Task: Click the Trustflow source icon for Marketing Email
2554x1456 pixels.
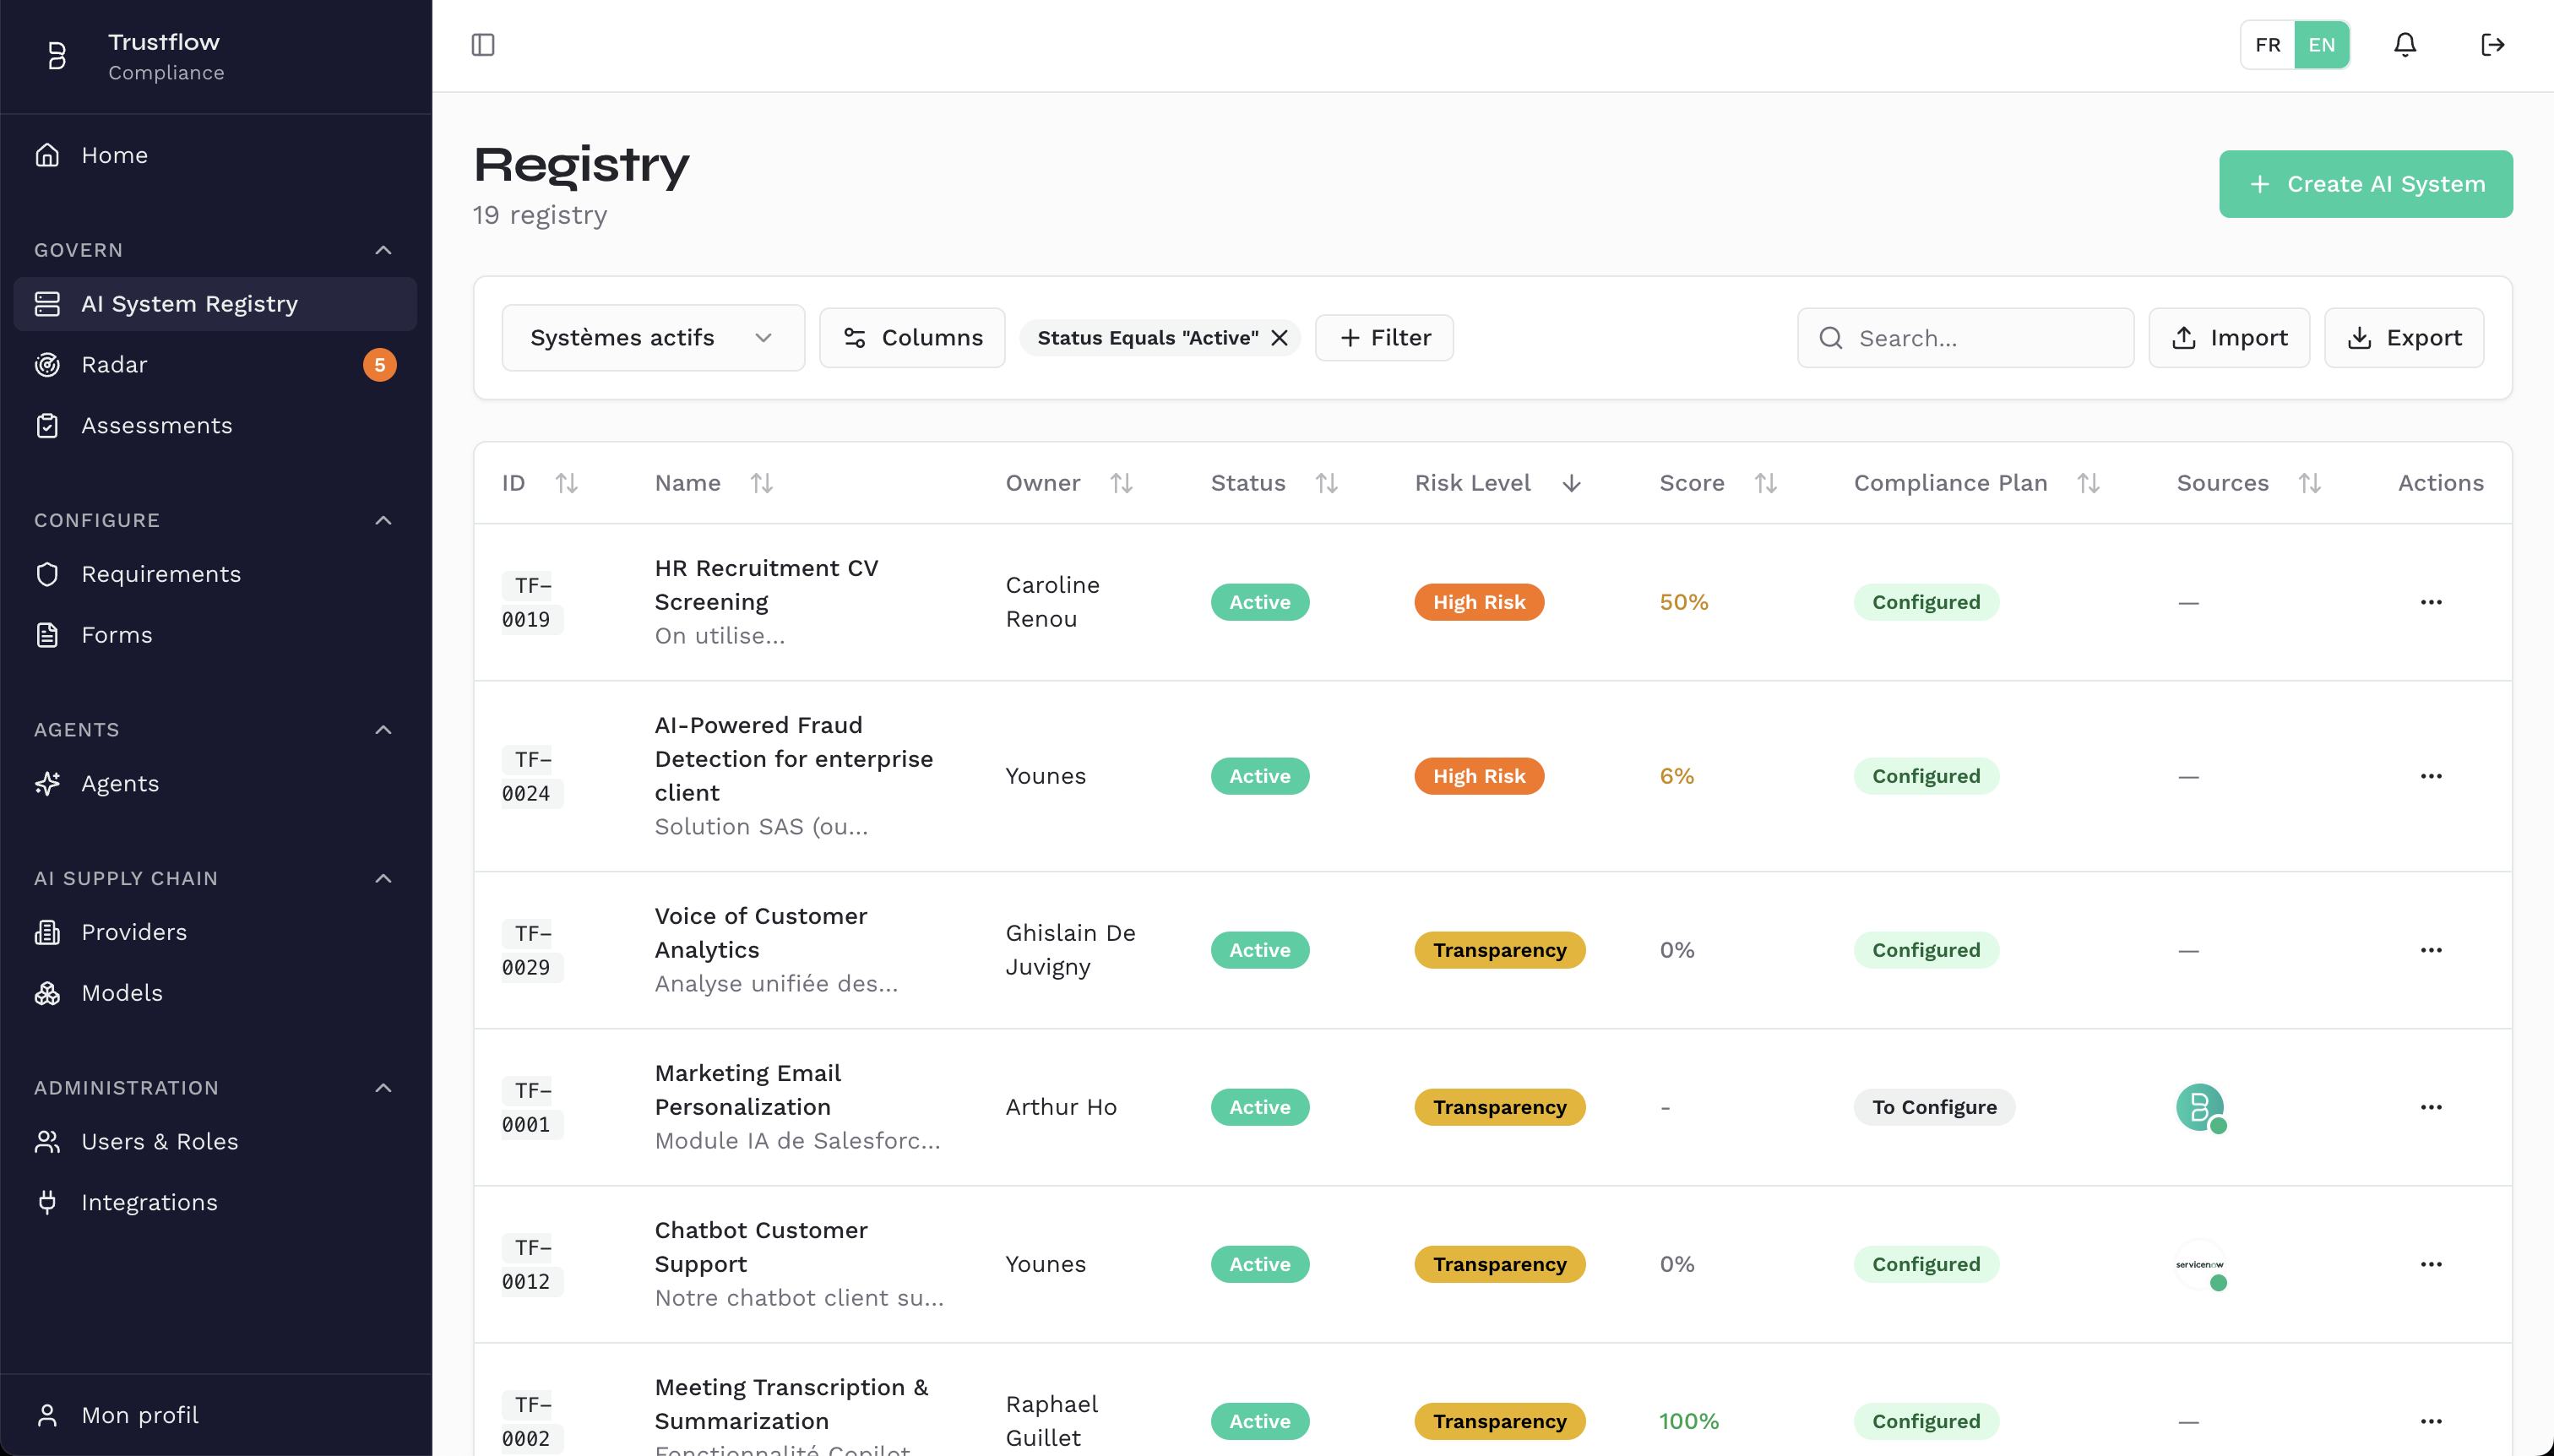Action: click(2199, 1107)
